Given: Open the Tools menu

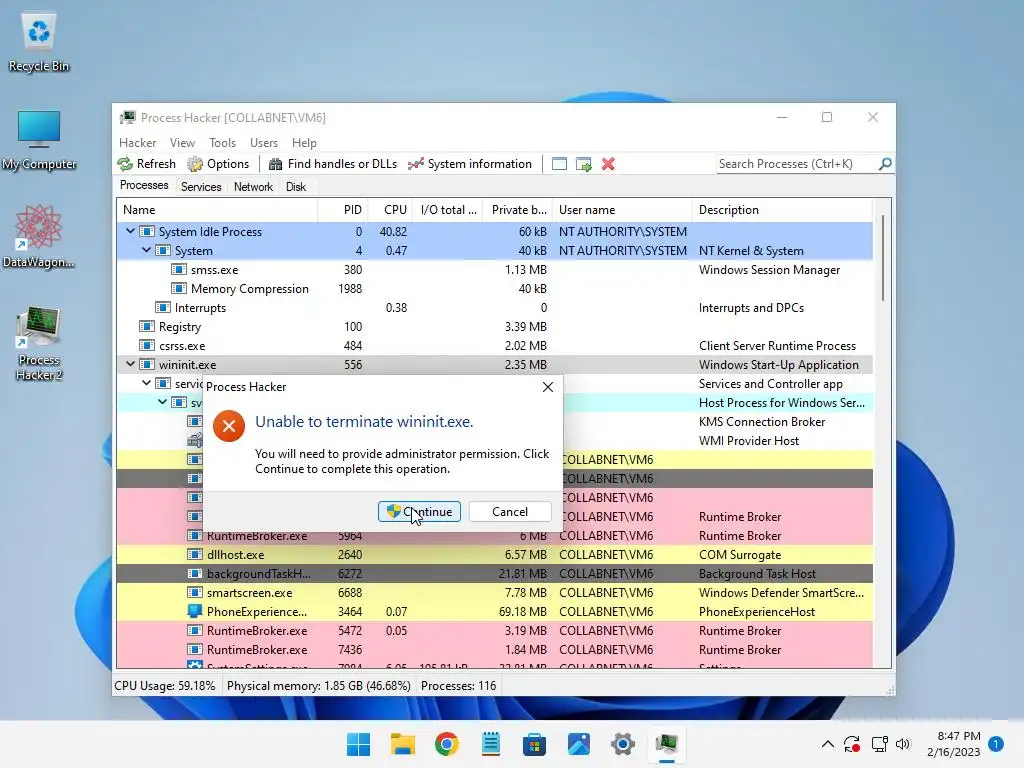Looking at the screenshot, I should (222, 142).
